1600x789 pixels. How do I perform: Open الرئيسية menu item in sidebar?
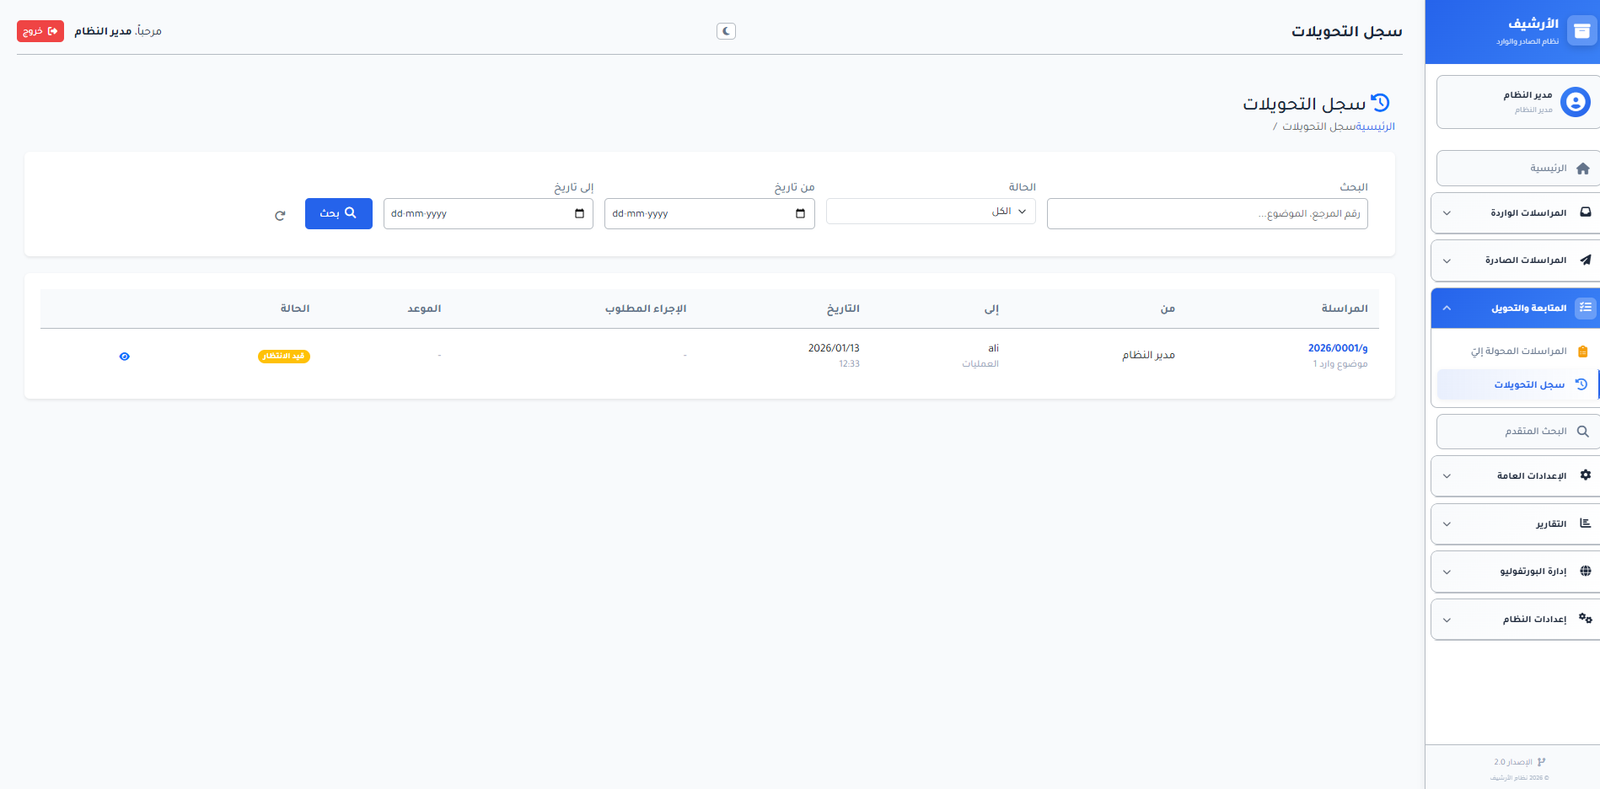click(1518, 168)
